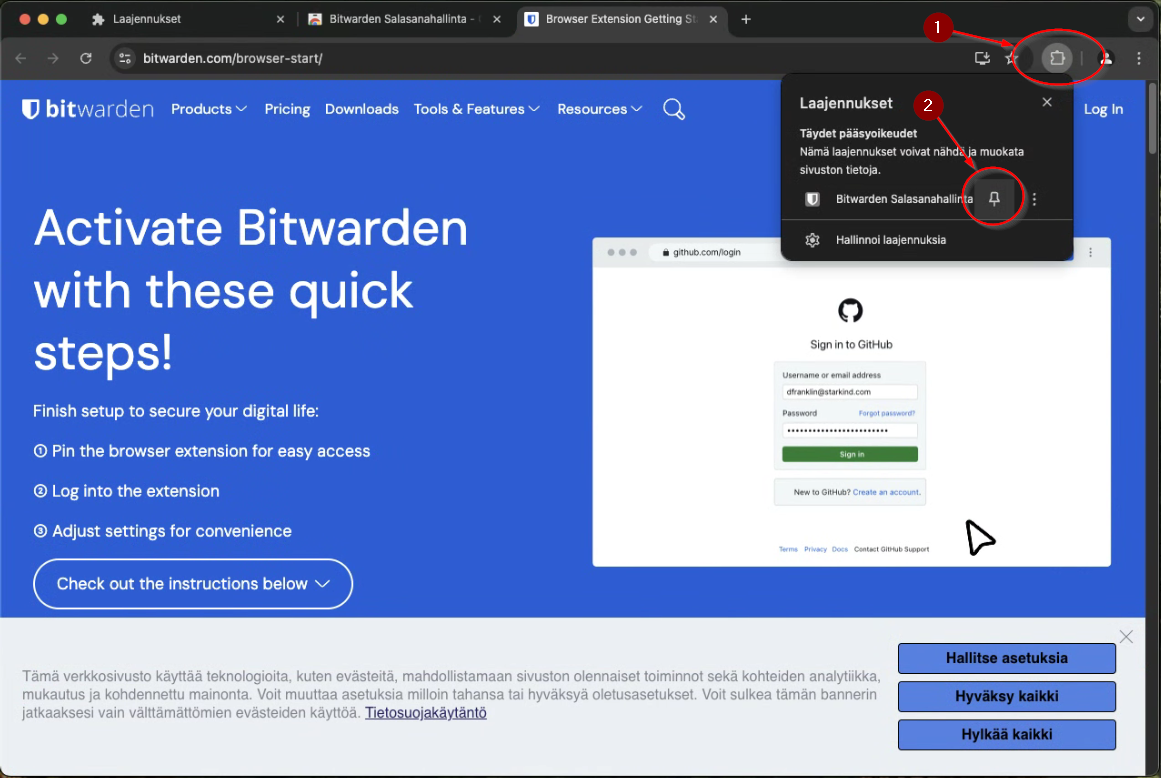Click the gear icon next to Hallinnoi laajennuksia
1161x778 pixels.
tap(812, 240)
